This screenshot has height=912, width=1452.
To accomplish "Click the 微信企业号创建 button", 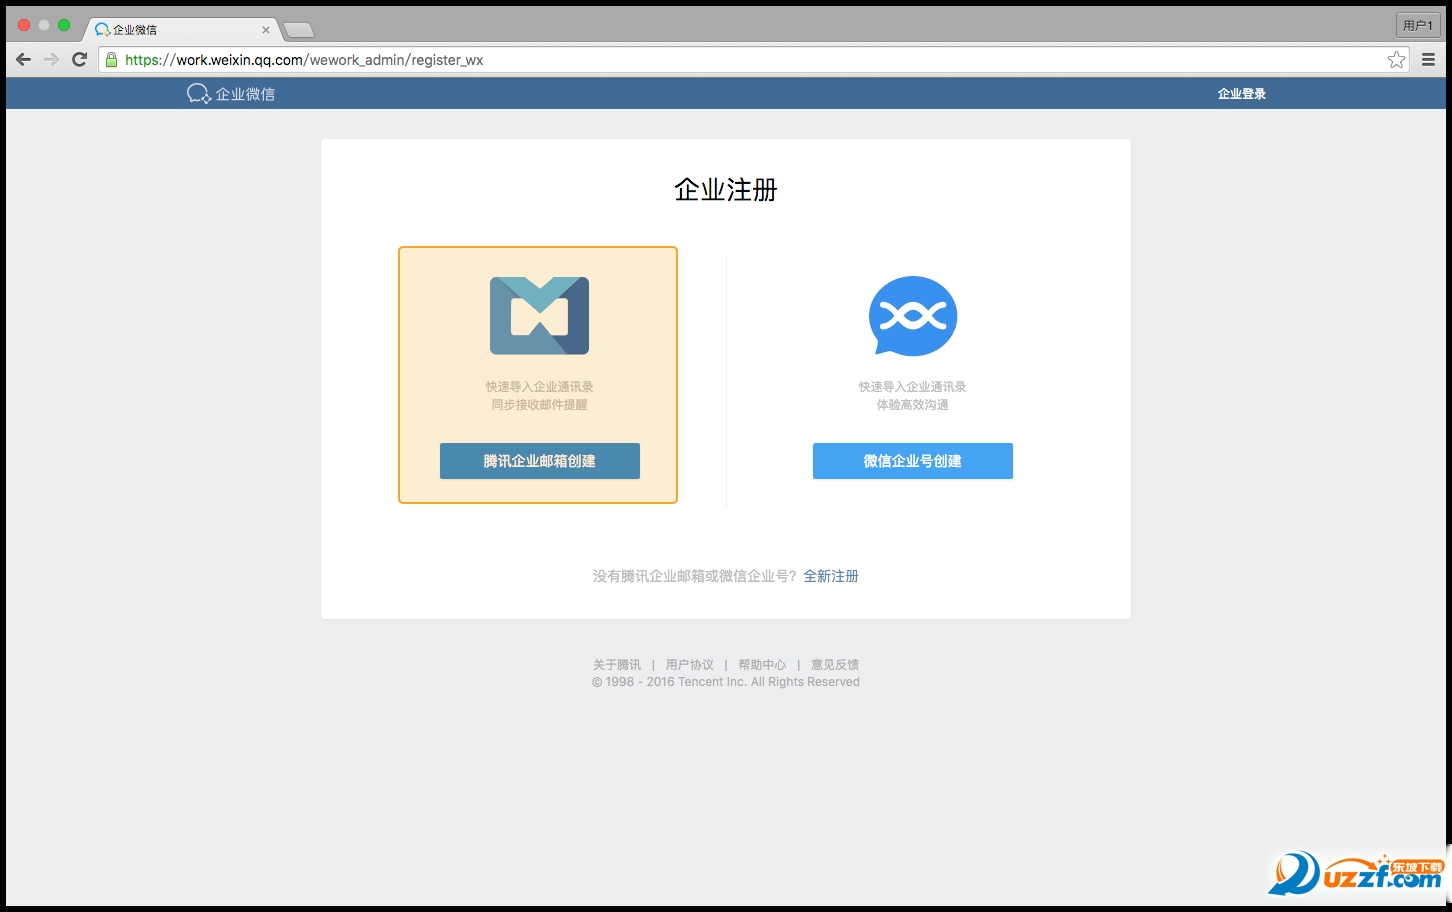I will point(913,461).
